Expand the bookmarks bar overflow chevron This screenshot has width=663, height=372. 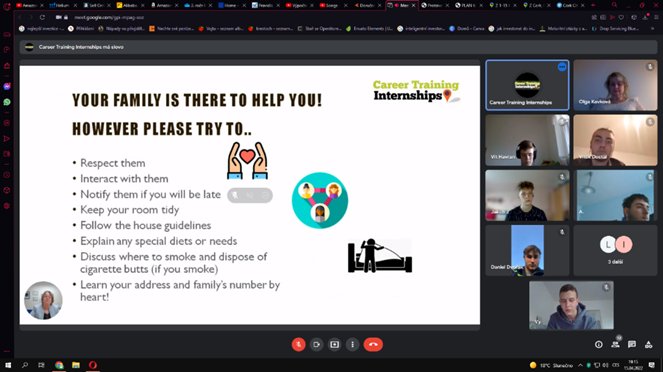(652, 29)
